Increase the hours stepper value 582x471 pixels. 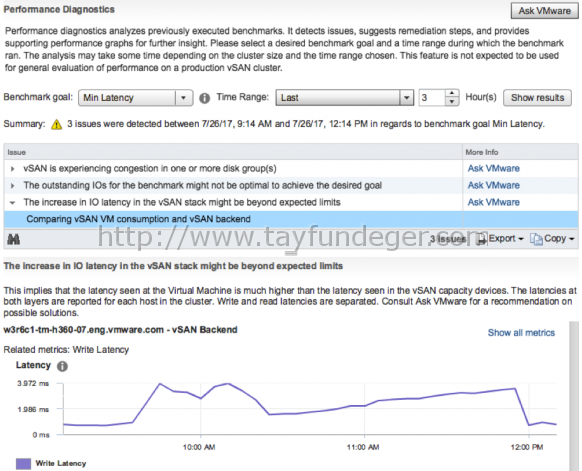452,94
